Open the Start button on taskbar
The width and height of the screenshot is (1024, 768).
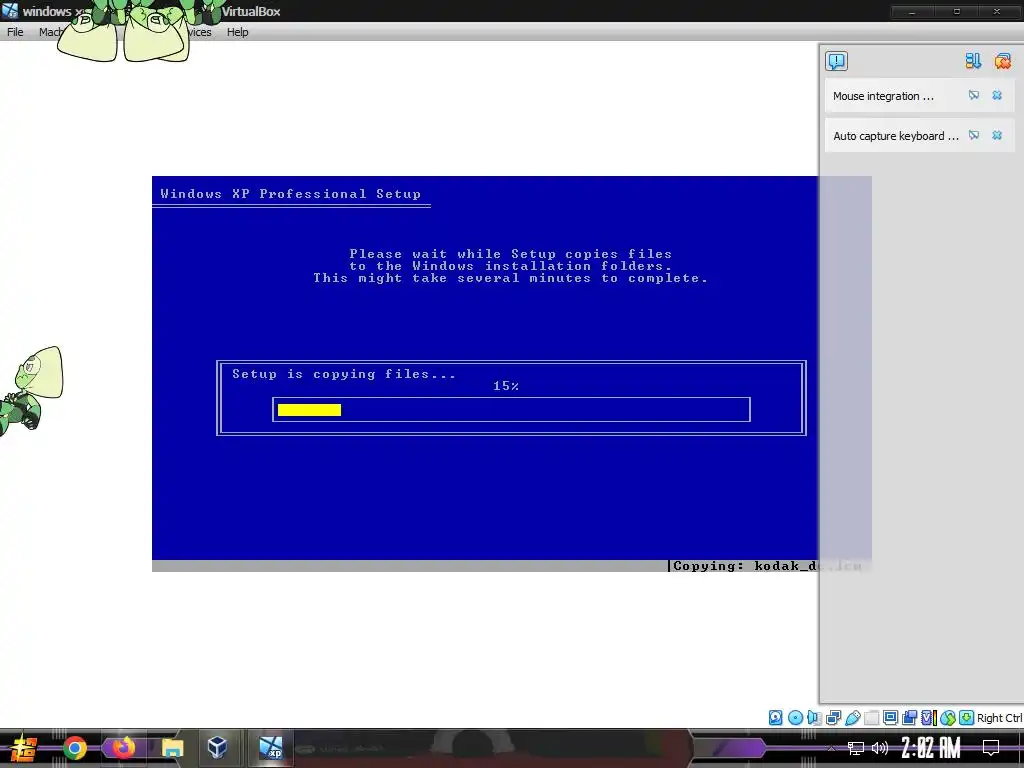pos(23,748)
